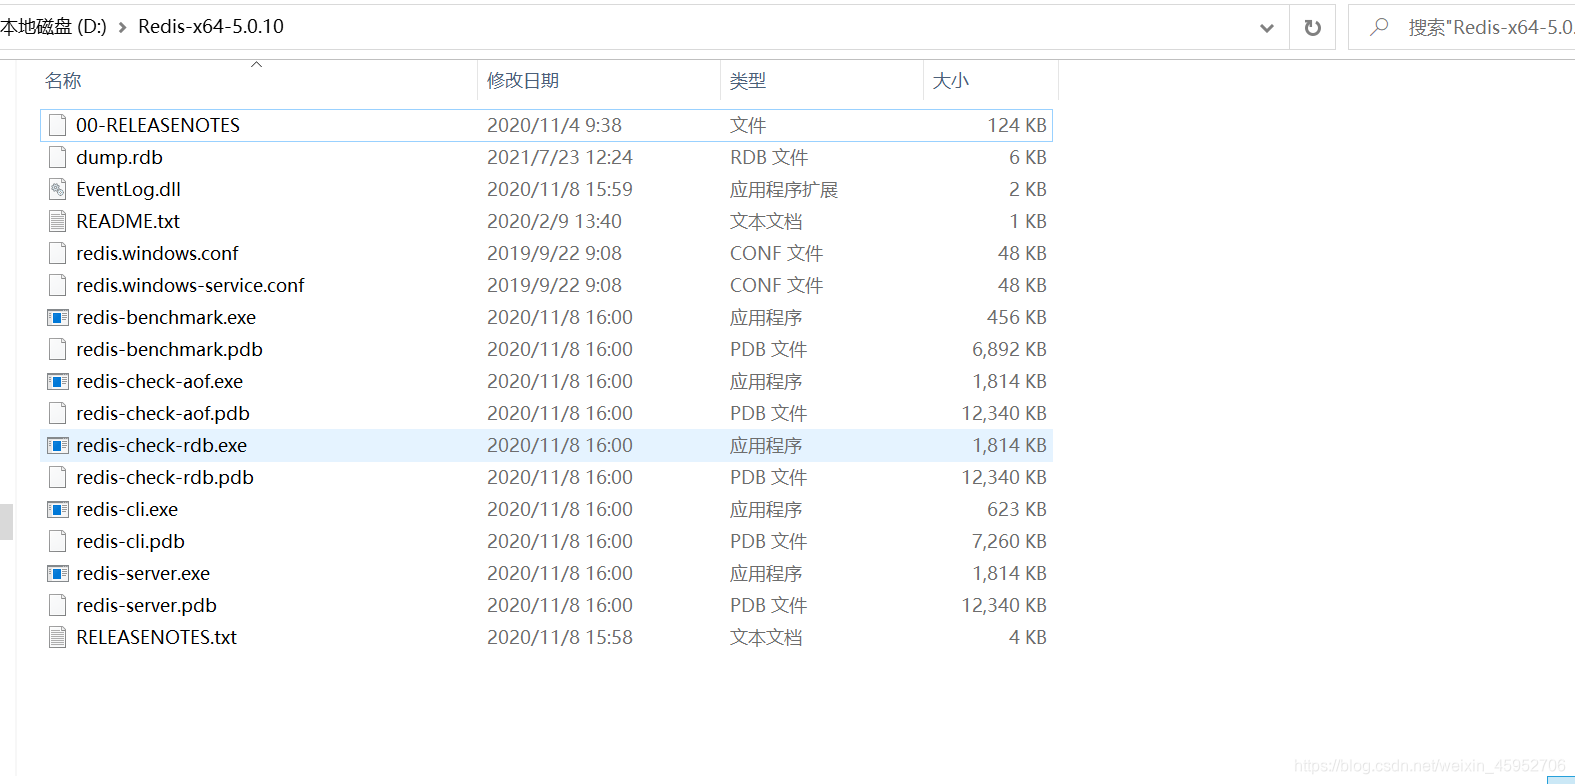
Task: Select the RELEASENOTES.txt file name
Action: coord(156,637)
